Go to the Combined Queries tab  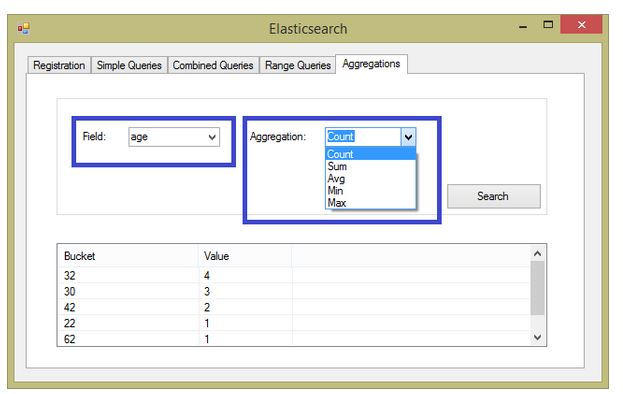213,66
